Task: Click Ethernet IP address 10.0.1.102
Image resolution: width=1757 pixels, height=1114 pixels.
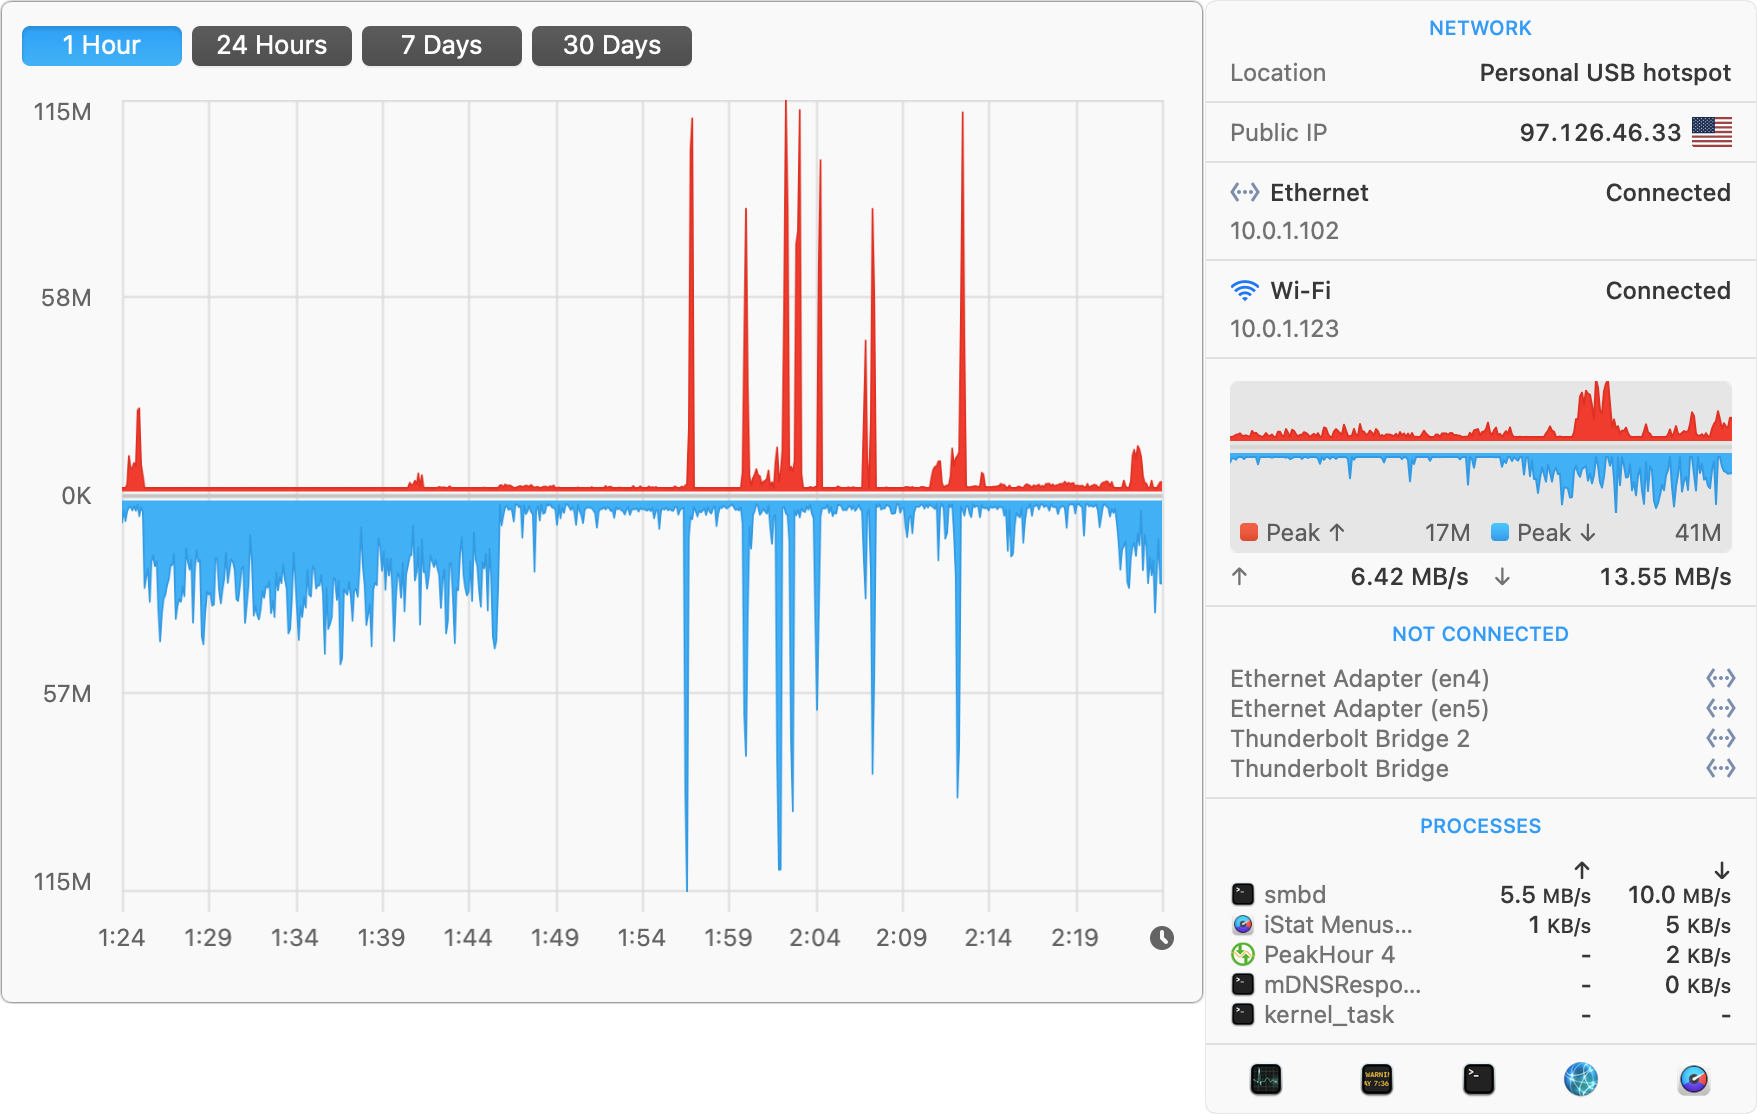Action: (1284, 231)
